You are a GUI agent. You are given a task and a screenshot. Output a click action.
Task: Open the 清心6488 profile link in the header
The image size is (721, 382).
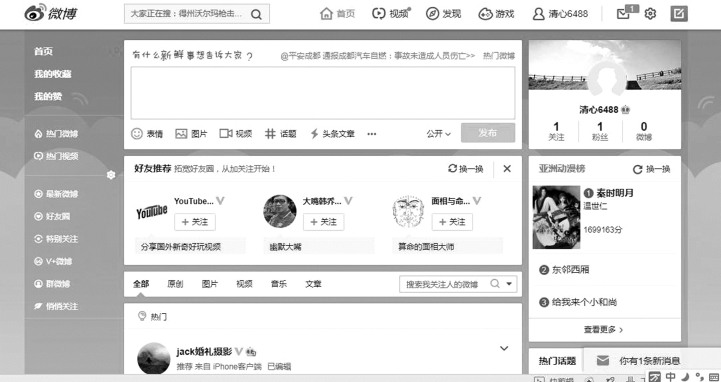(560, 14)
